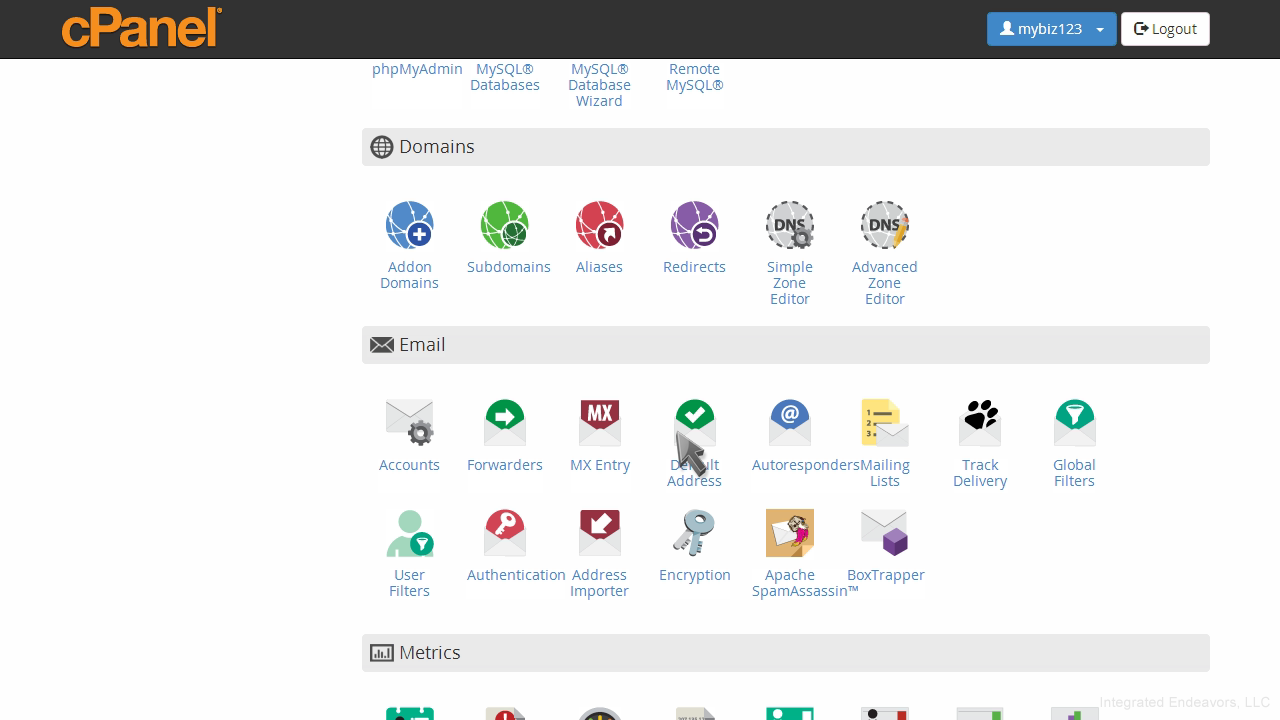Click the Autoresponders text label
Viewport: 1280px width, 720px height.
pyautogui.click(x=805, y=465)
